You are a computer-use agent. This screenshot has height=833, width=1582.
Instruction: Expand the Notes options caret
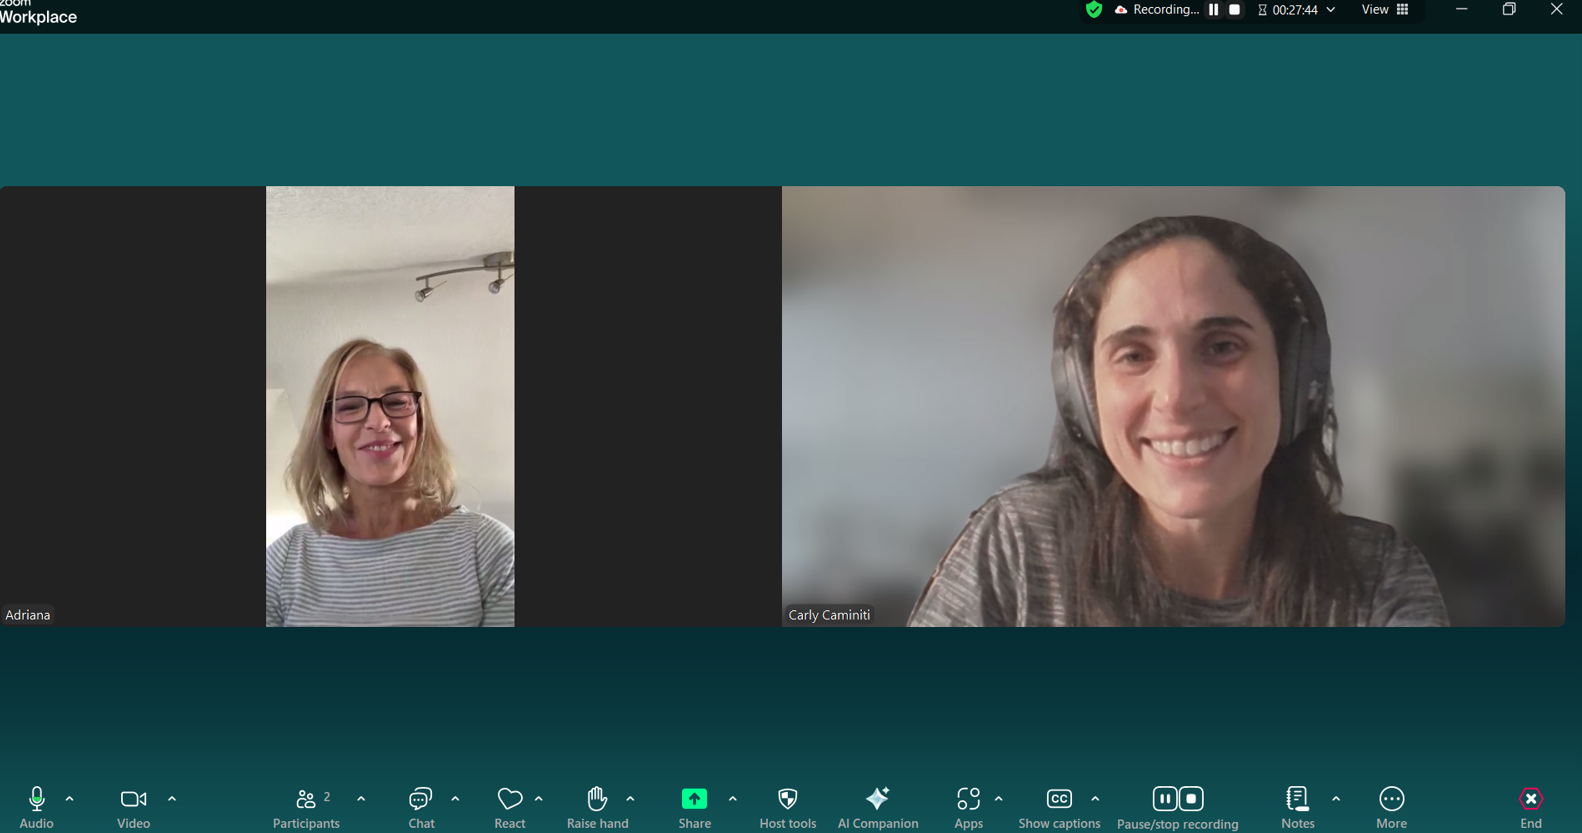[1336, 799]
